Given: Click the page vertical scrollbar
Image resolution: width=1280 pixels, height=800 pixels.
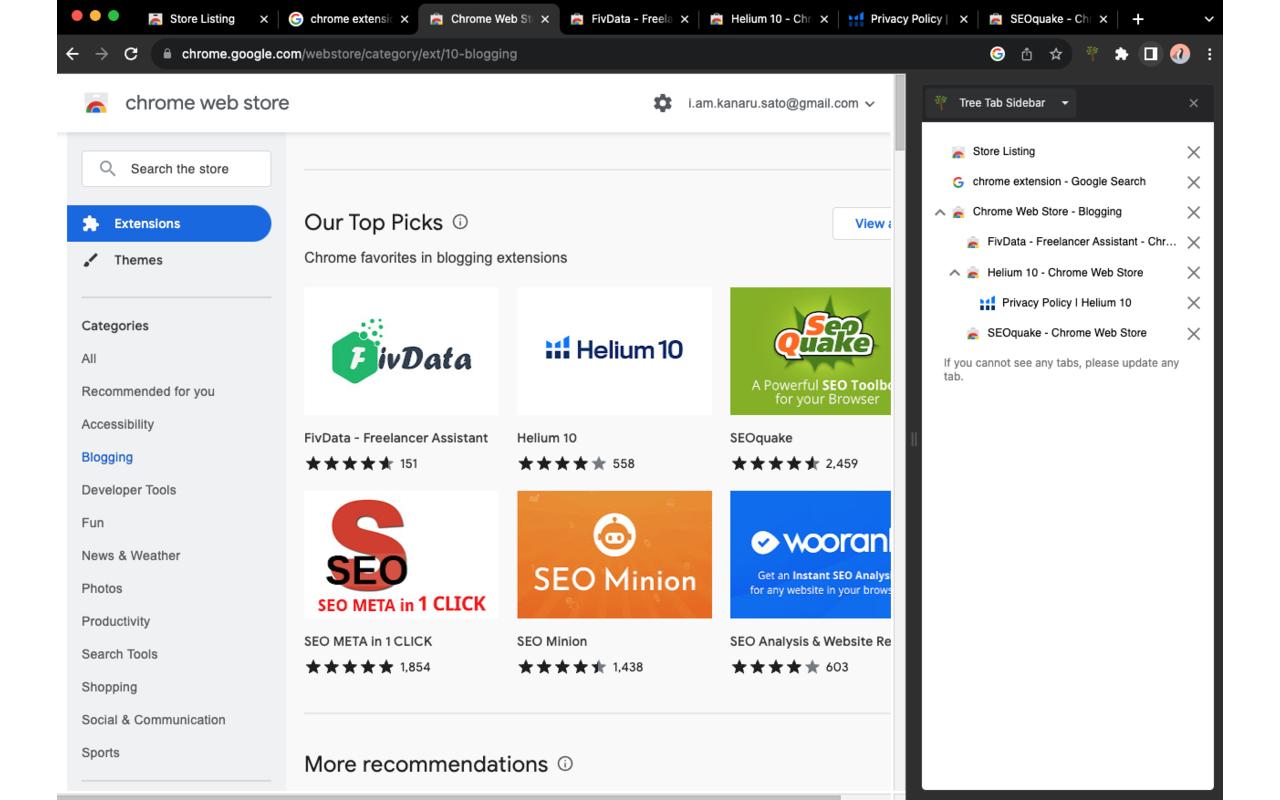Looking at the screenshot, I should [x=899, y=113].
